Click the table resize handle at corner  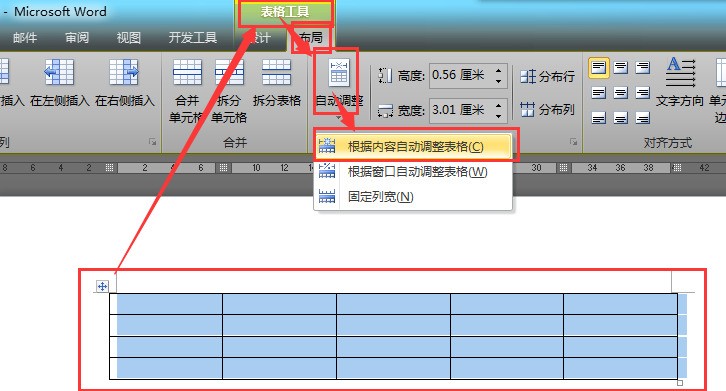click(x=680, y=383)
